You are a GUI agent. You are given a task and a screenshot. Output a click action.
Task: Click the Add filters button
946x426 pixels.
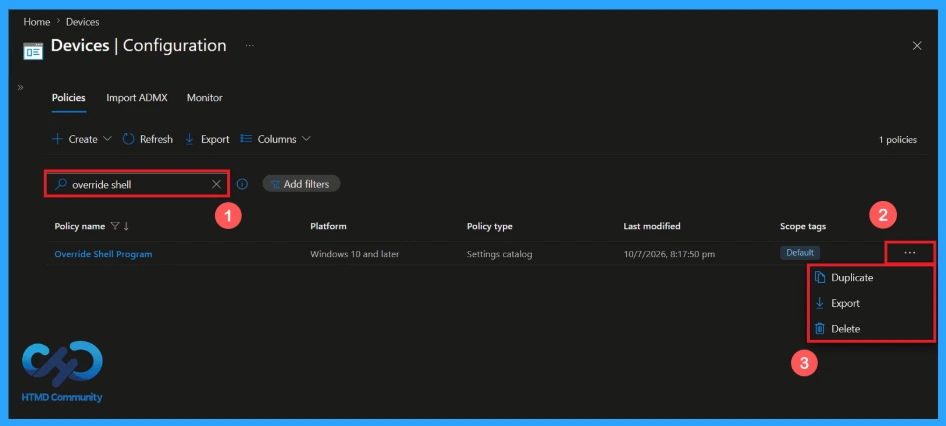[x=301, y=184]
